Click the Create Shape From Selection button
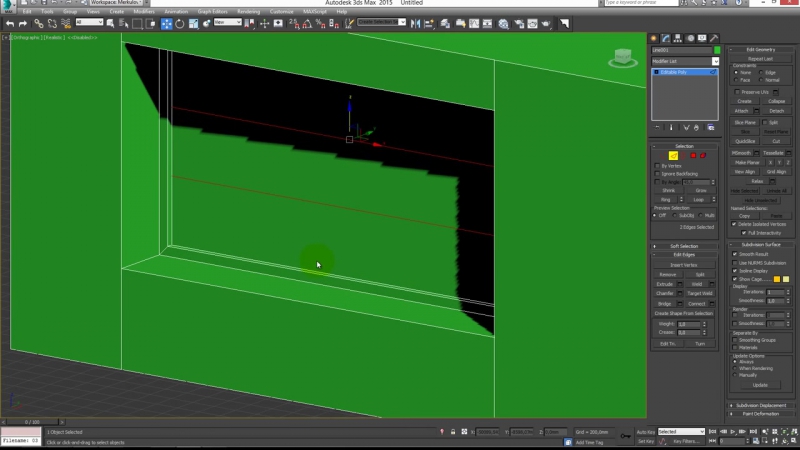The height and width of the screenshot is (450, 800). (x=685, y=313)
